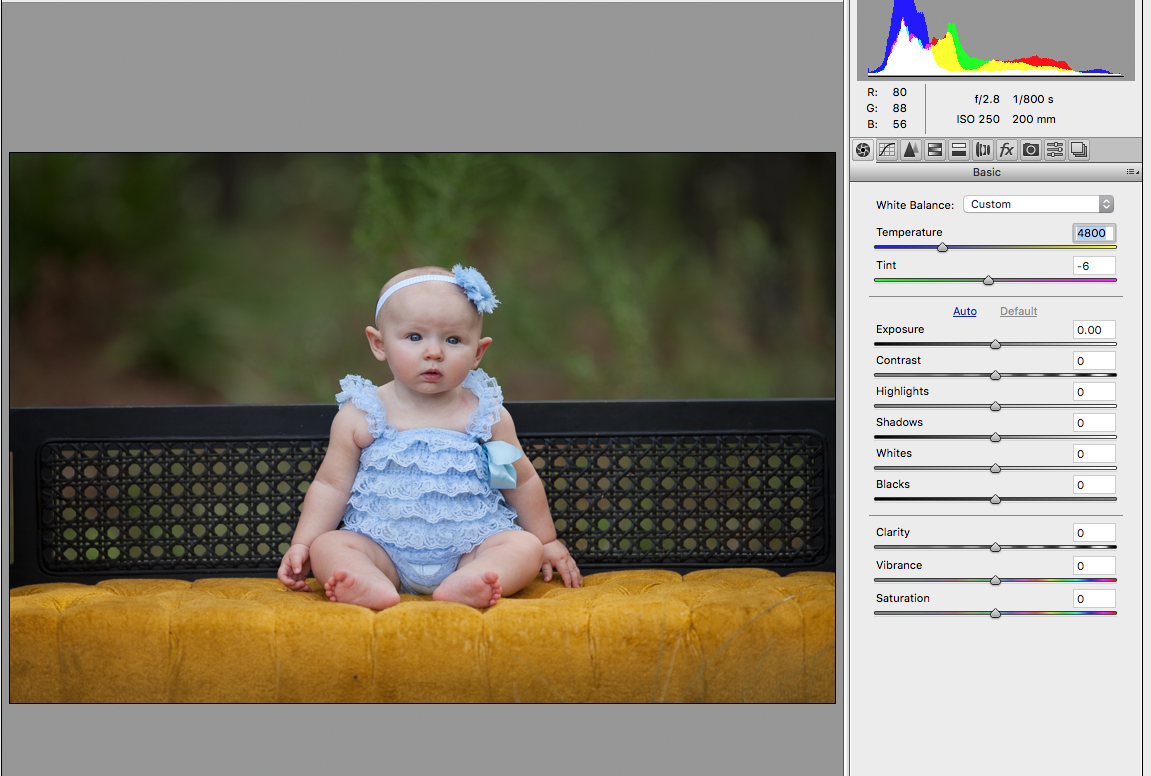
Task: Open the Effects fx panel
Action: pyautogui.click(x=1006, y=150)
